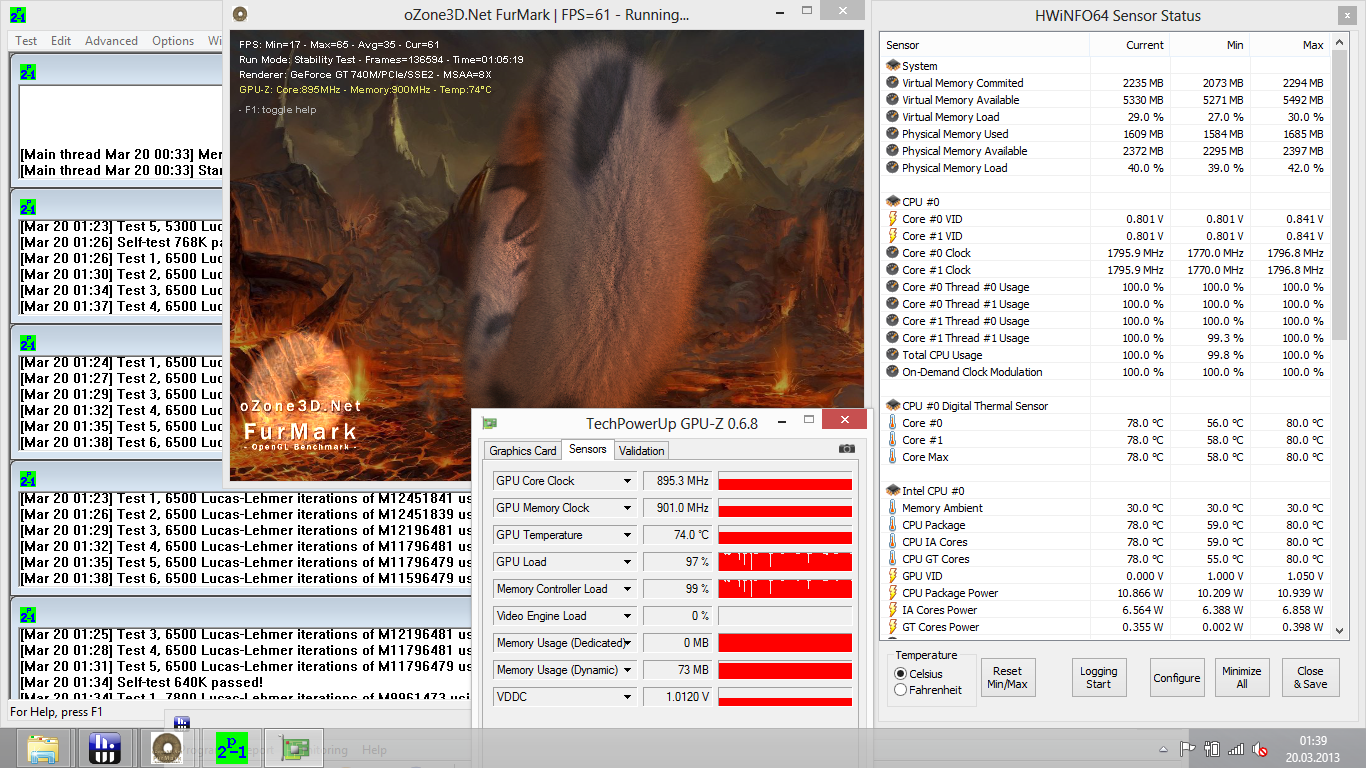Switch to Prime95 via its taskbar icon
The image size is (1366, 768).
(231, 748)
